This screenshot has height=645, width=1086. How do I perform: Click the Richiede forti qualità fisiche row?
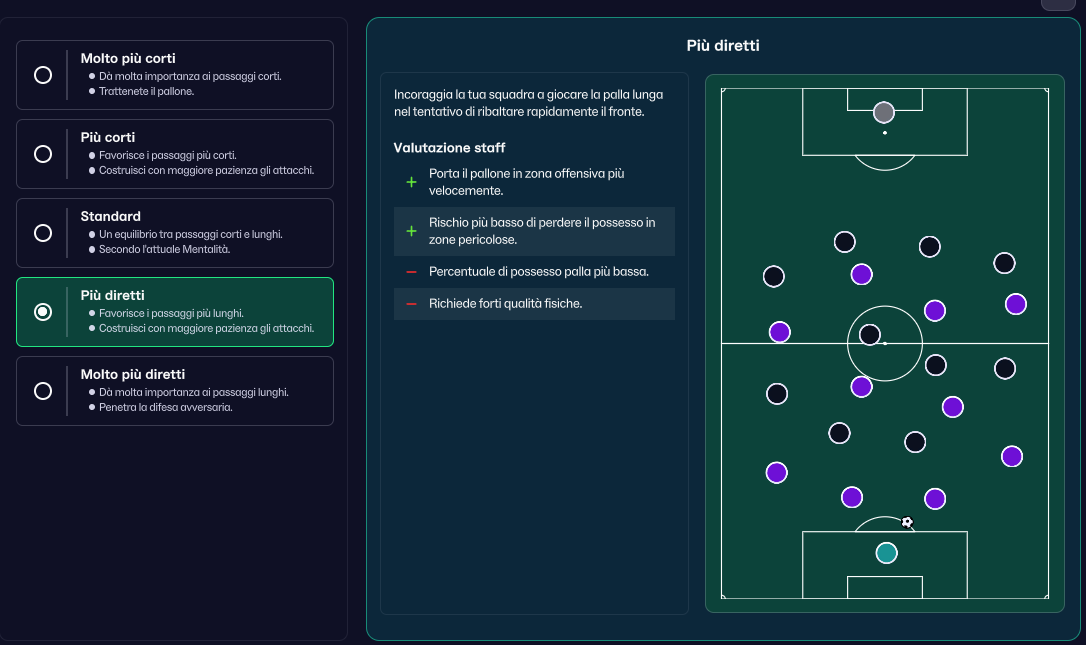[534, 303]
